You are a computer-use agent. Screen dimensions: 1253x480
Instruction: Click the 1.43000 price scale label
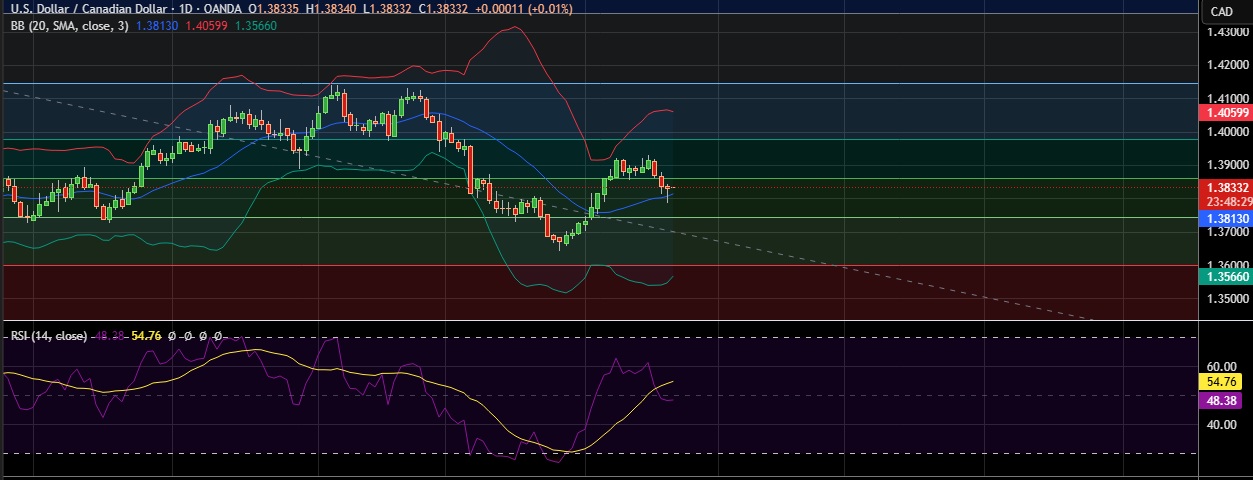click(x=1225, y=32)
